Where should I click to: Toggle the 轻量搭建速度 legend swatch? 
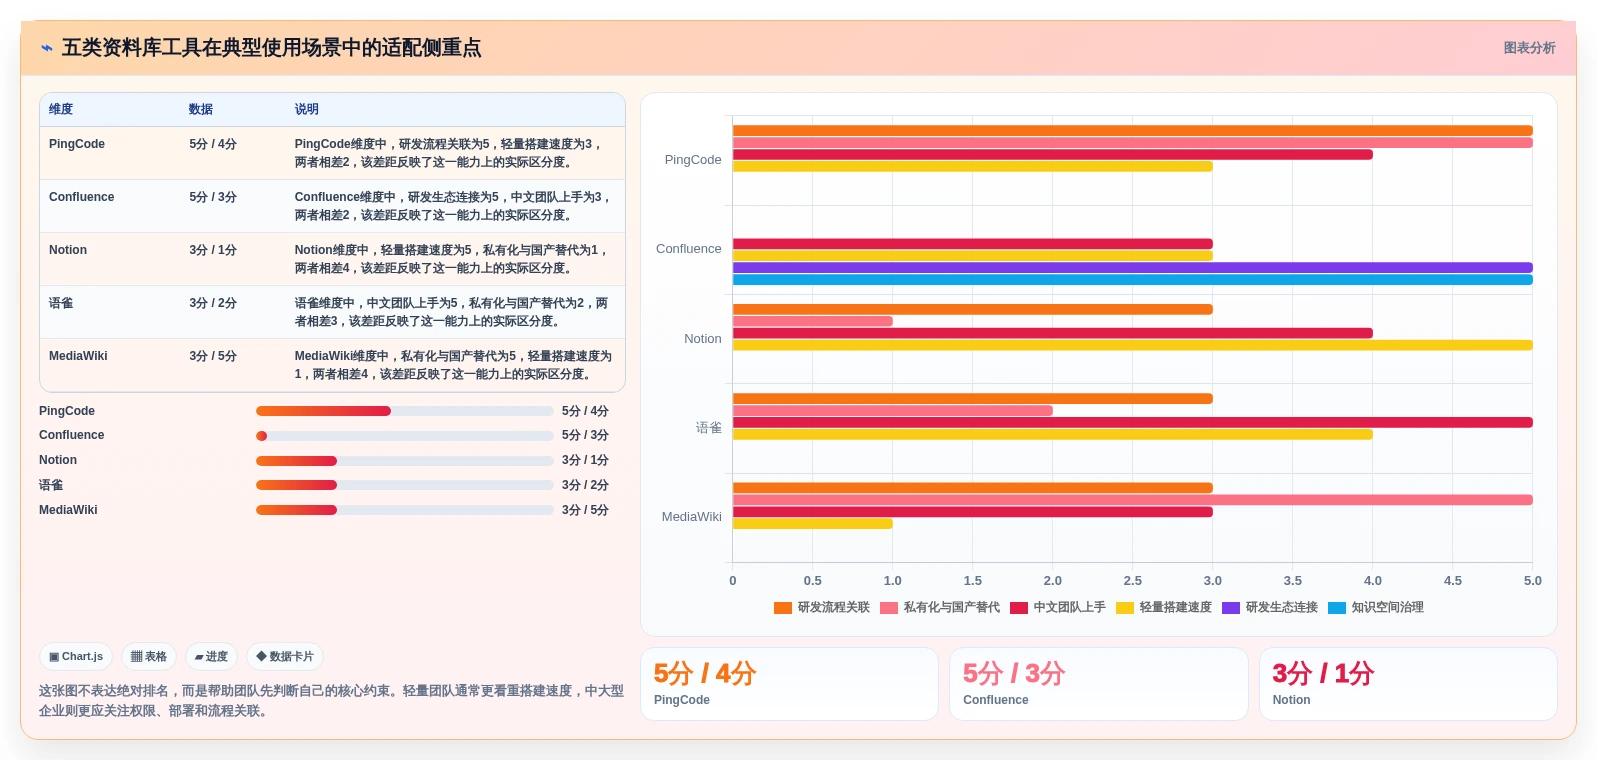[1125, 608]
